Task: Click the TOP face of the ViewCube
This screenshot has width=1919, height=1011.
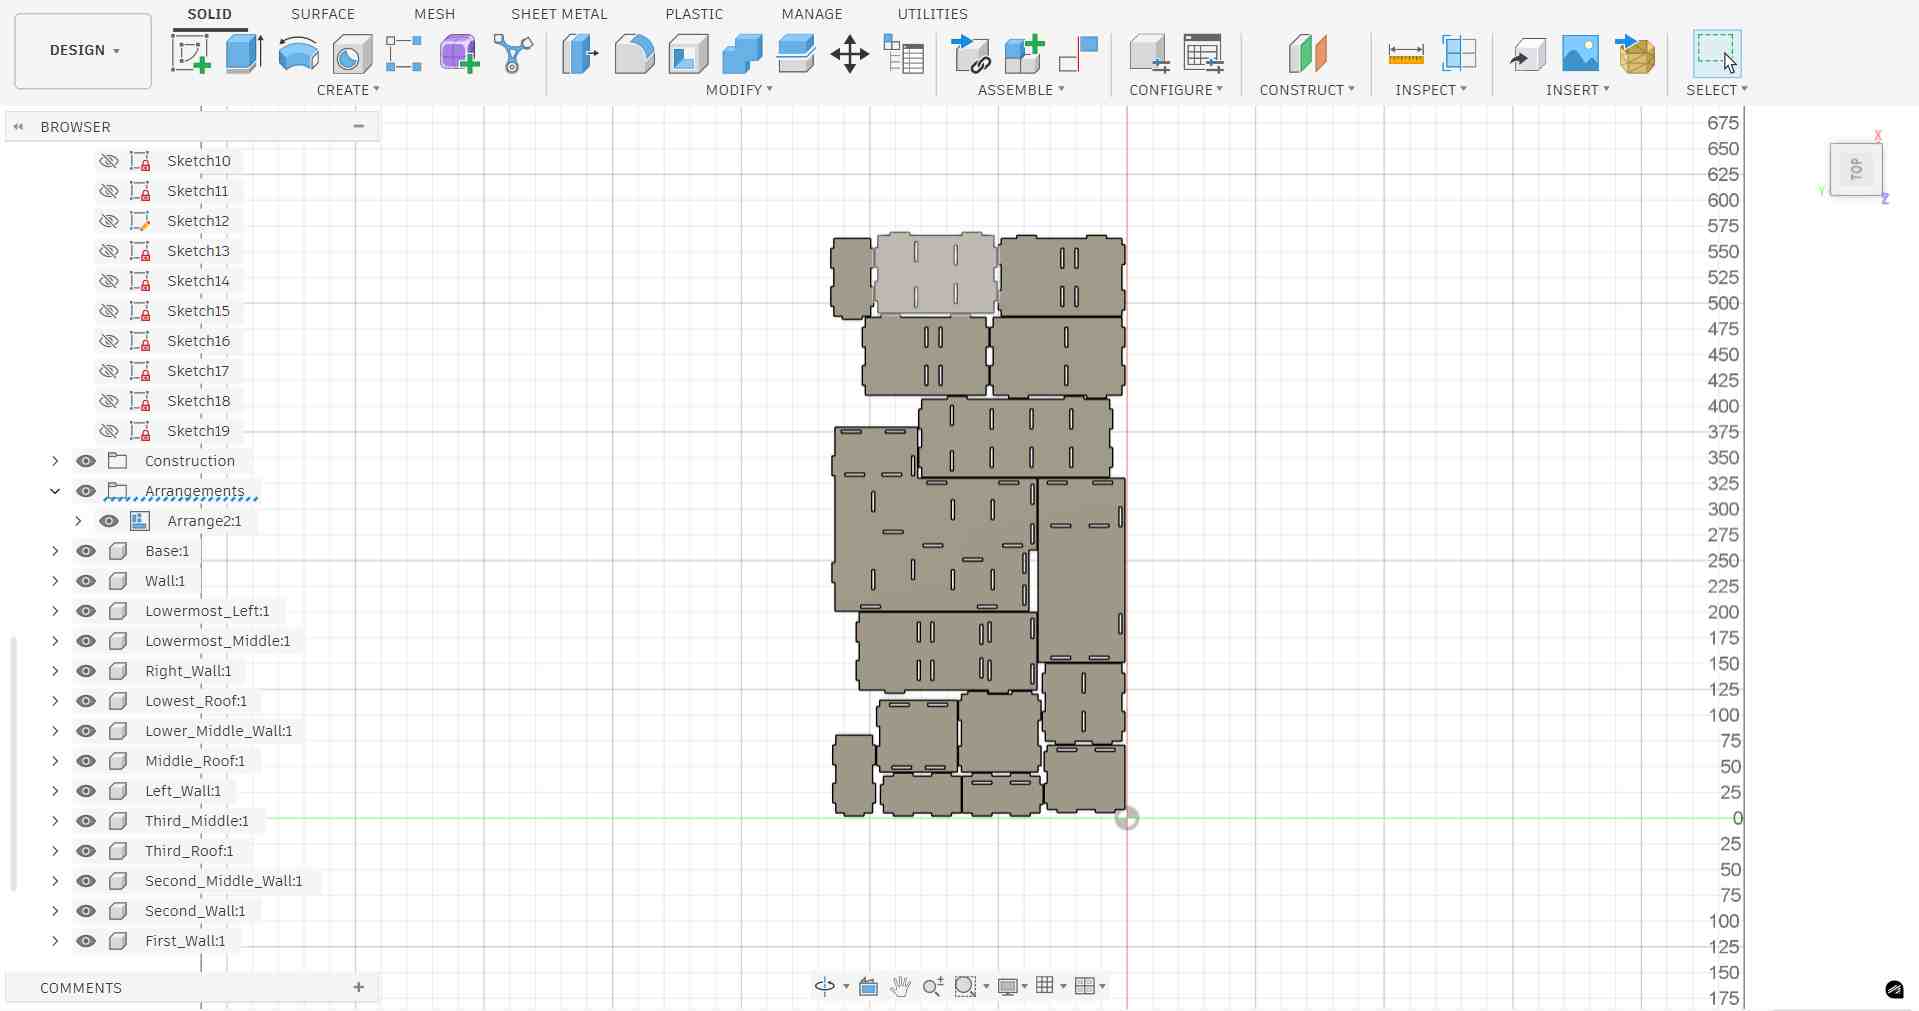Action: pos(1855,168)
